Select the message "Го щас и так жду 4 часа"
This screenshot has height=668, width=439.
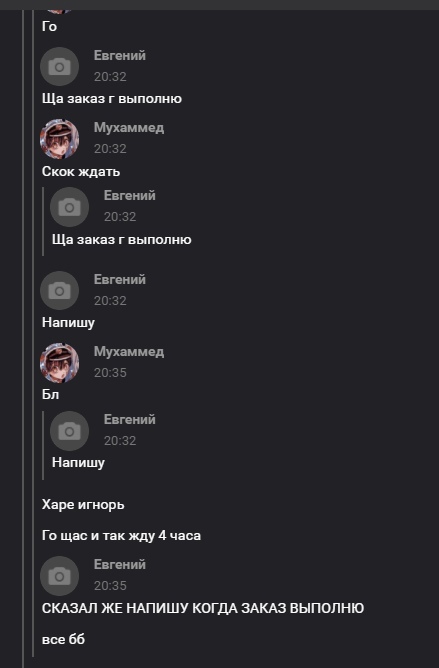121,536
